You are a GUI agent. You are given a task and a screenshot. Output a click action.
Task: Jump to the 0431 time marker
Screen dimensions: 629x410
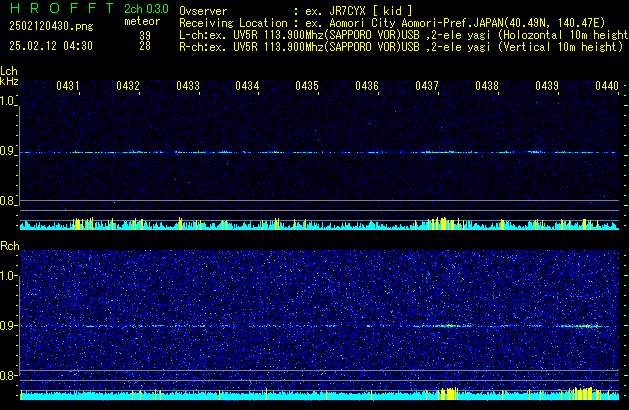(68, 86)
